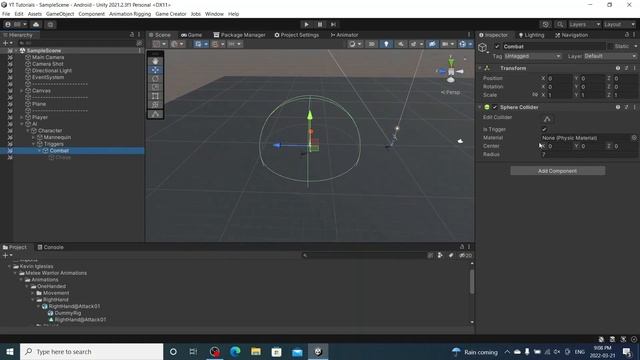Screen dimensions: 640x360
Task: Lock the Inspector panel
Action: point(627,35)
